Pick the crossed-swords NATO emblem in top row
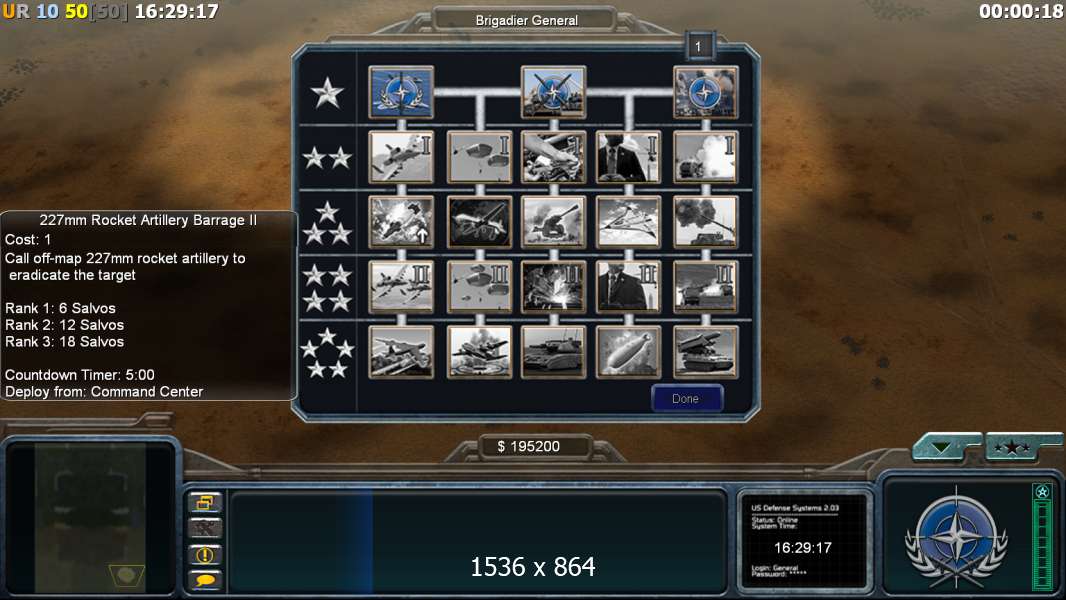Viewport: 1066px width, 600px height. pos(553,92)
